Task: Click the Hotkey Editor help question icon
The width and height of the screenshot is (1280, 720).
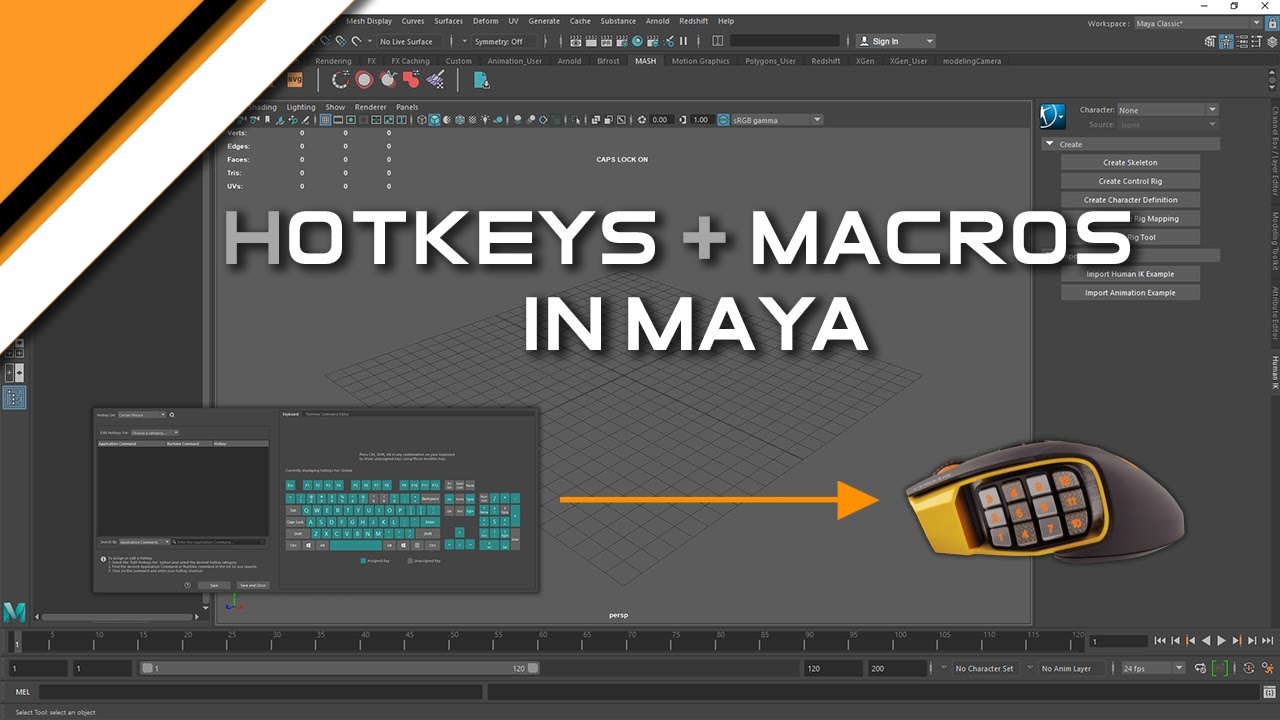Action: pos(188,585)
